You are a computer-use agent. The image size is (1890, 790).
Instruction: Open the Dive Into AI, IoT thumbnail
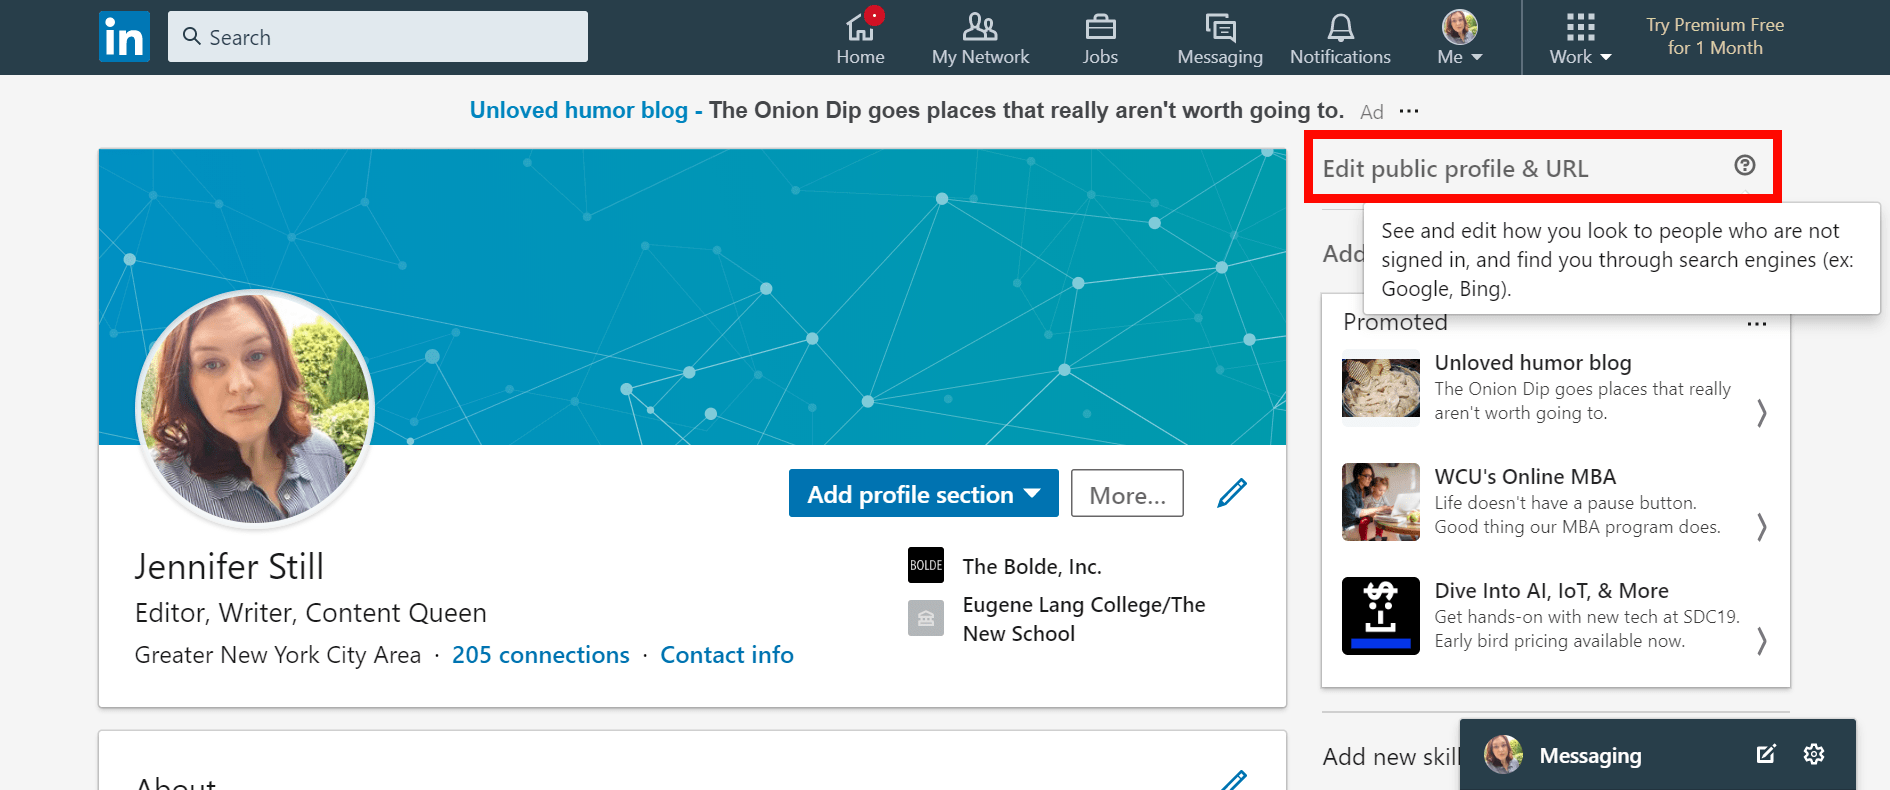coord(1381,616)
